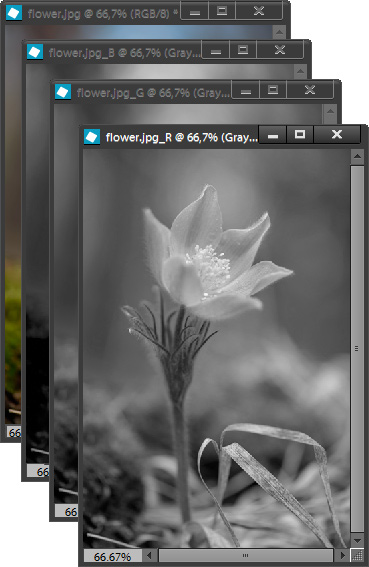
Task: Click the red channel flower image canvas
Action: [216, 348]
